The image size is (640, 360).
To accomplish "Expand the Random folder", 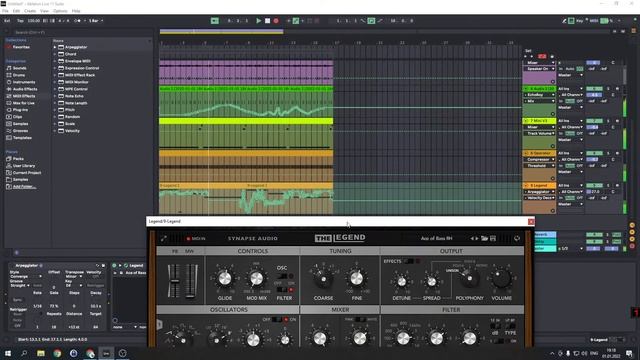I will coord(55,117).
